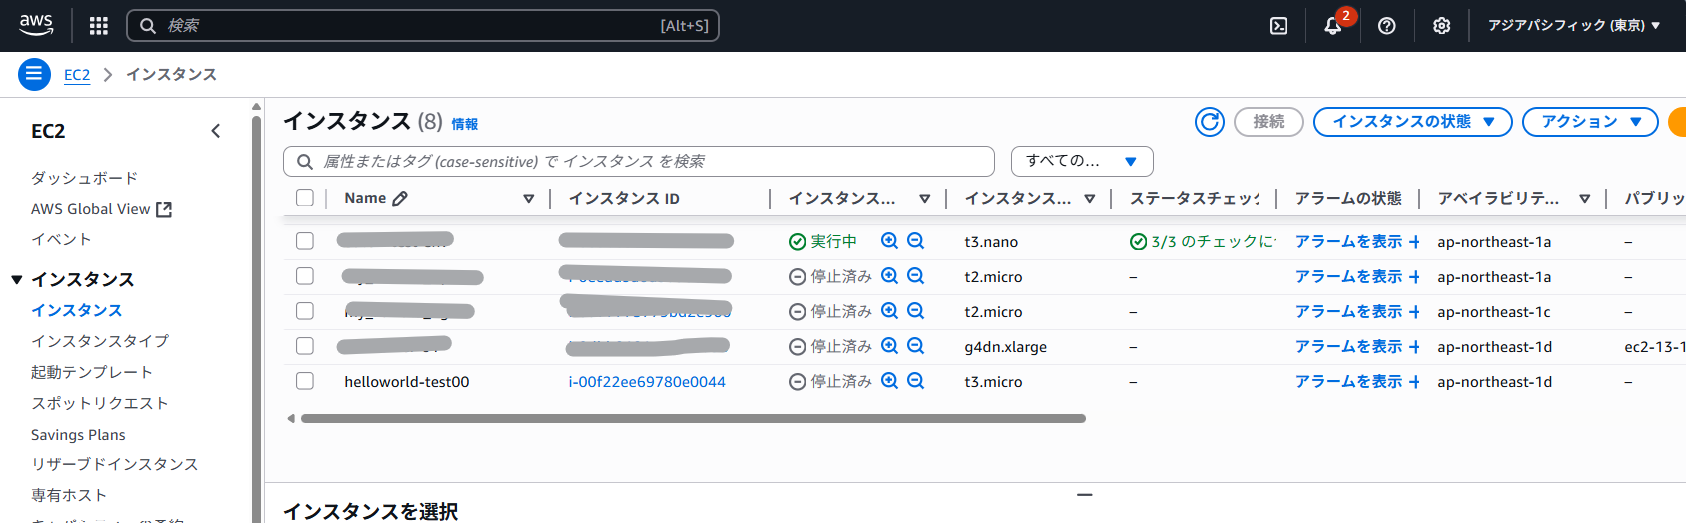The height and width of the screenshot is (523, 1686).
Task: Click 3/3 のチェック status text
Action: (1213, 242)
